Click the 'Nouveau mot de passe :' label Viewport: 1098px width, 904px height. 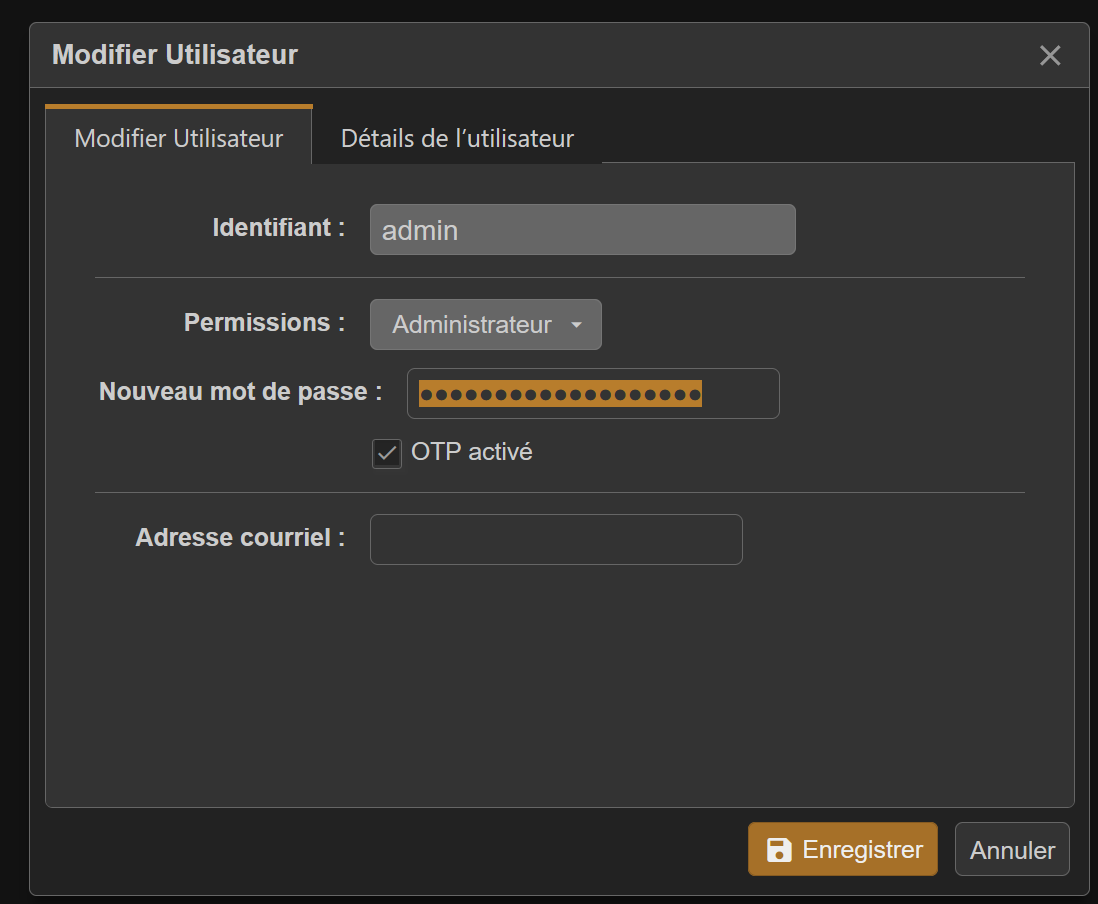(240, 392)
